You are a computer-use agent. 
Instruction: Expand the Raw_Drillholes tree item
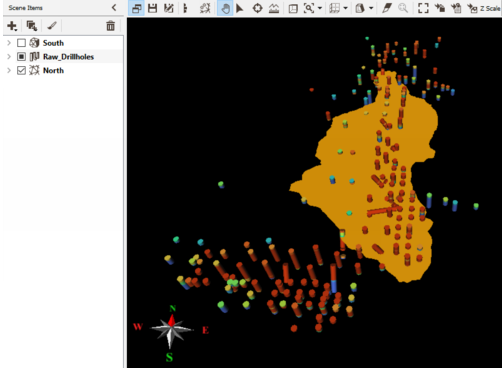[x=9, y=57]
